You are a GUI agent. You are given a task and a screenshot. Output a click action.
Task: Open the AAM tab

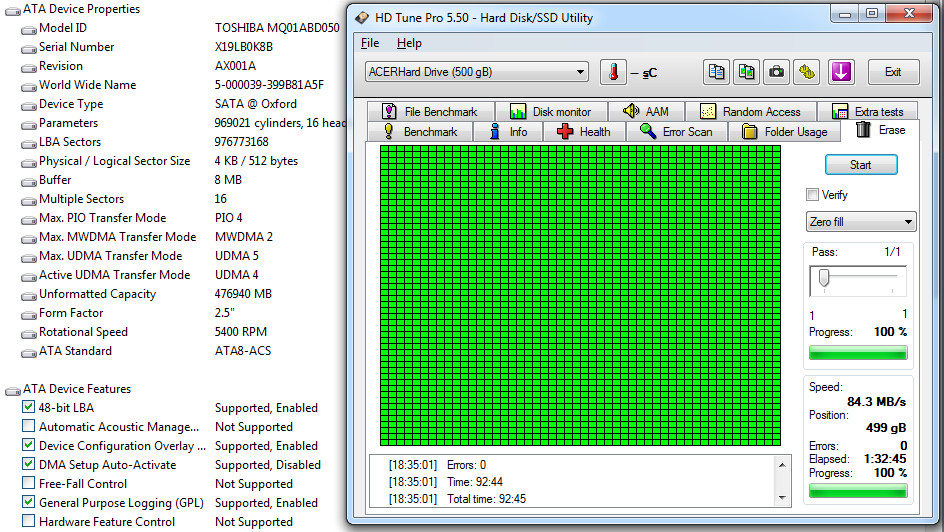coord(646,111)
